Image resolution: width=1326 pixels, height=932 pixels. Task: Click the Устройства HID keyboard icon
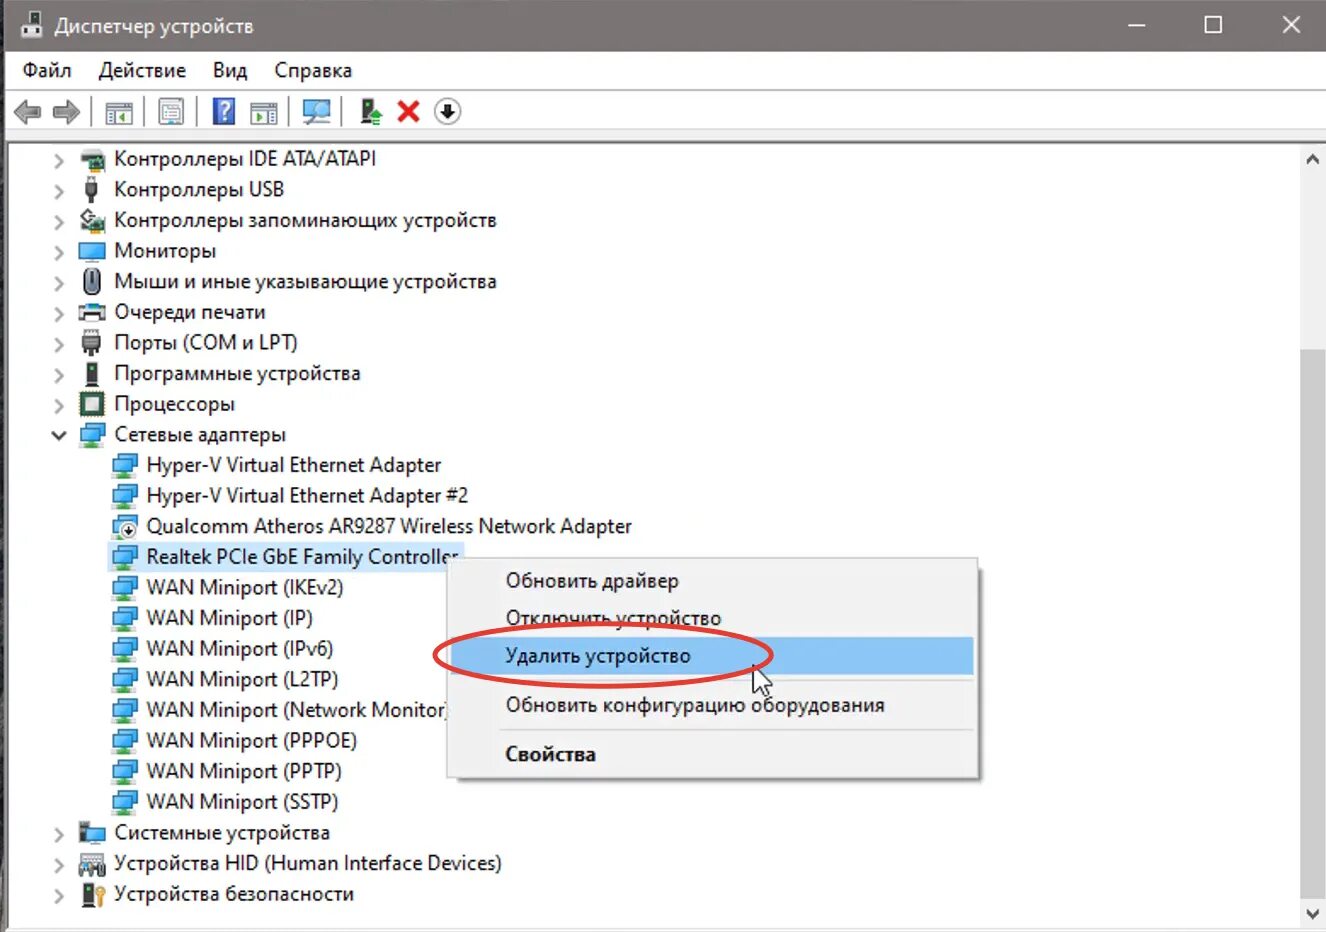click(x=92, y=864)
